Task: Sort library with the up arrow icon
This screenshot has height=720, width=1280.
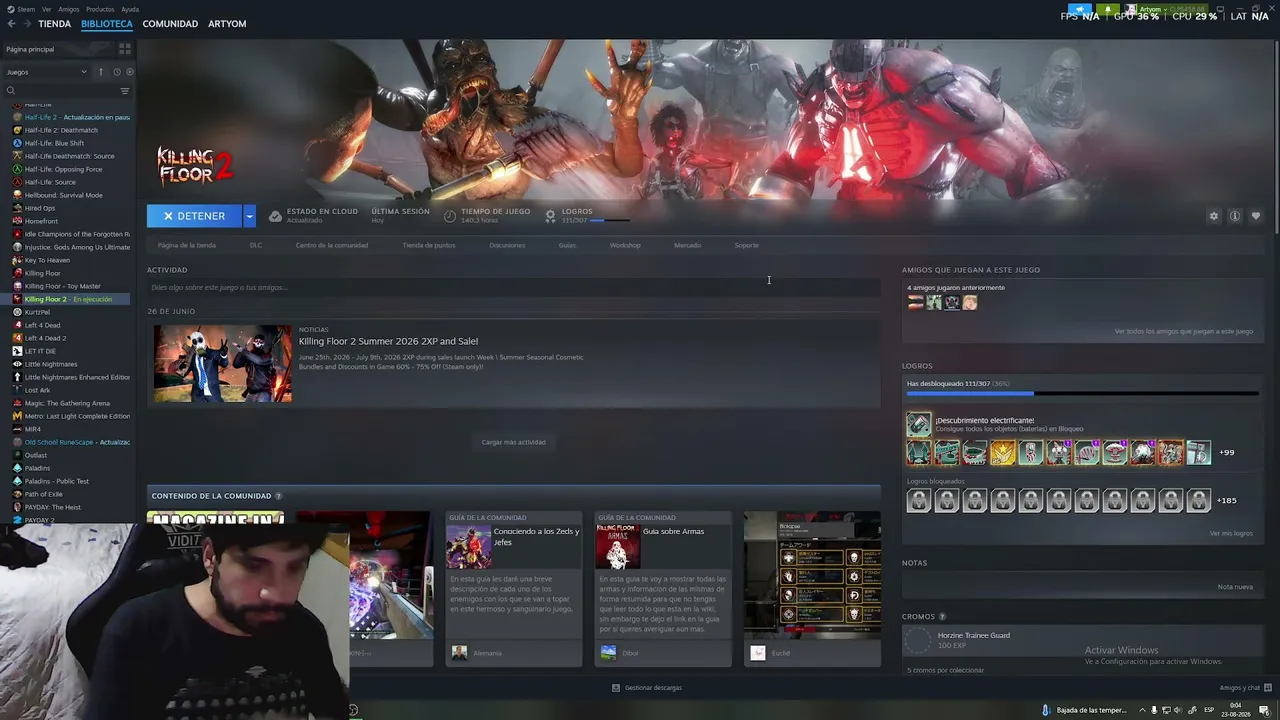Action: coord(100,72)
